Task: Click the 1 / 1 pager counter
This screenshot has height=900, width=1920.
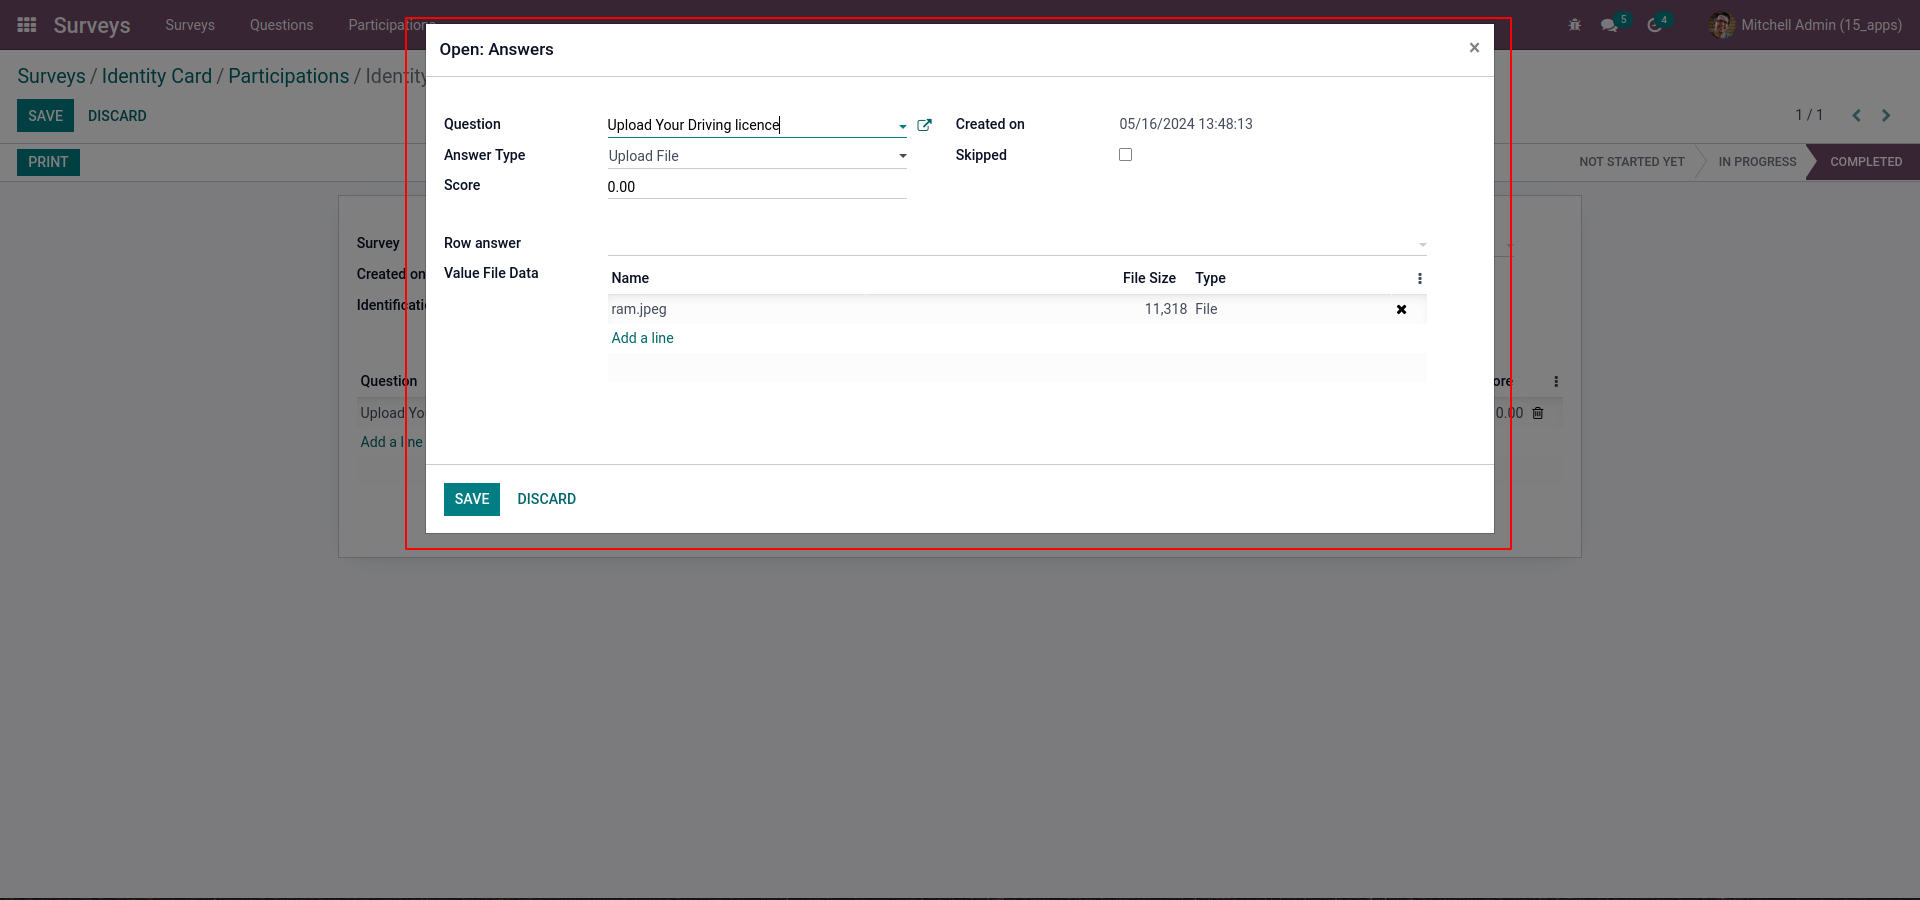Action: pyautogui.click(x=1809, y=115)
